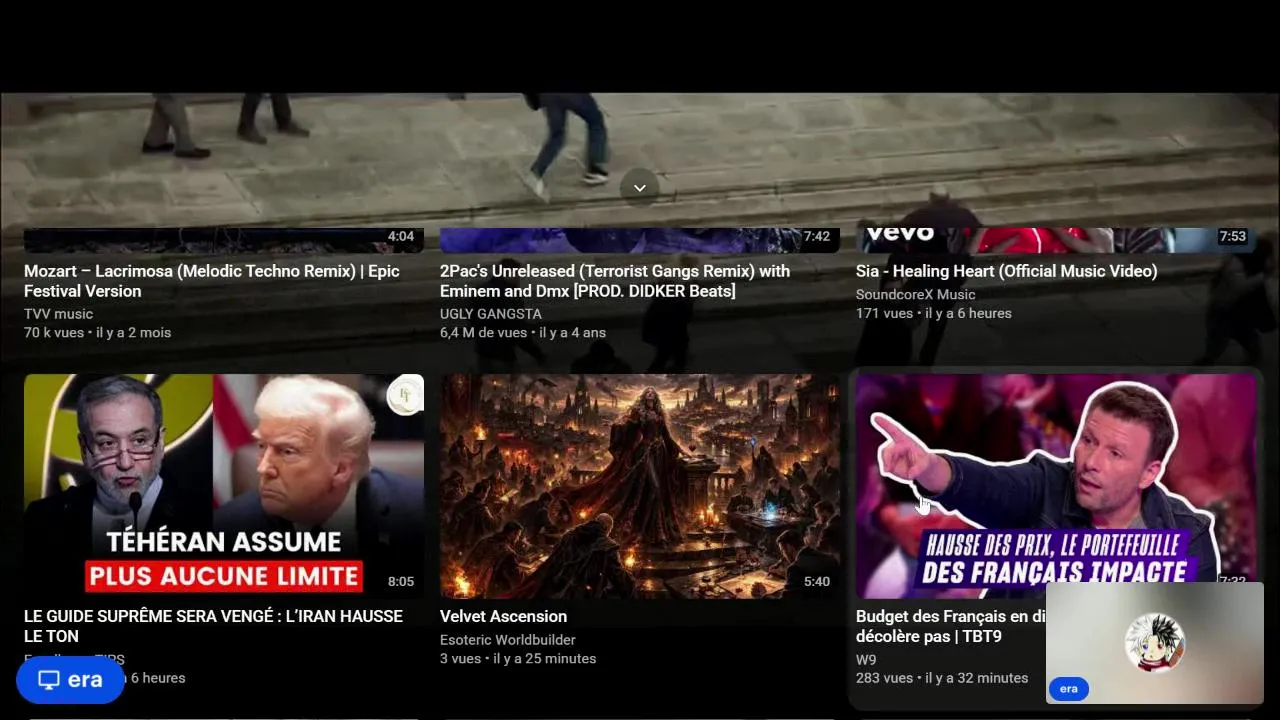The image size is (1280, 720).
Task: Open 2Pac's Unreleased Terrorist Gangs Remix title
Action: click(x=615, y=281)
